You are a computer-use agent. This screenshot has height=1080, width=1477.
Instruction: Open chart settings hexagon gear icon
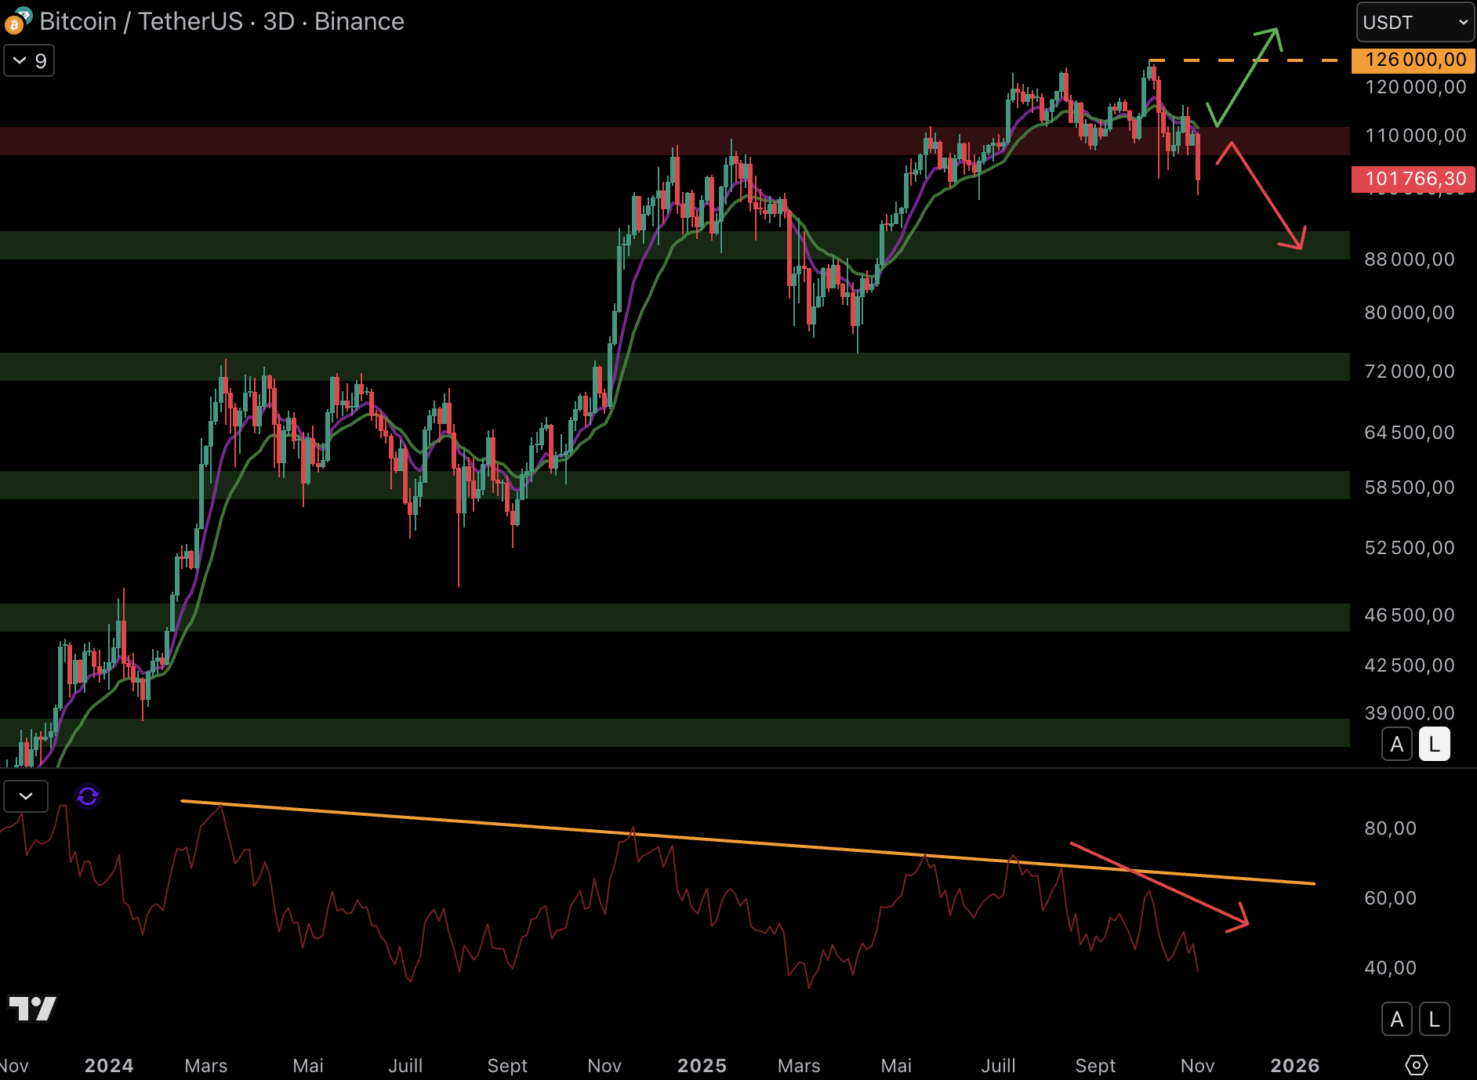click(1416, 1065)
